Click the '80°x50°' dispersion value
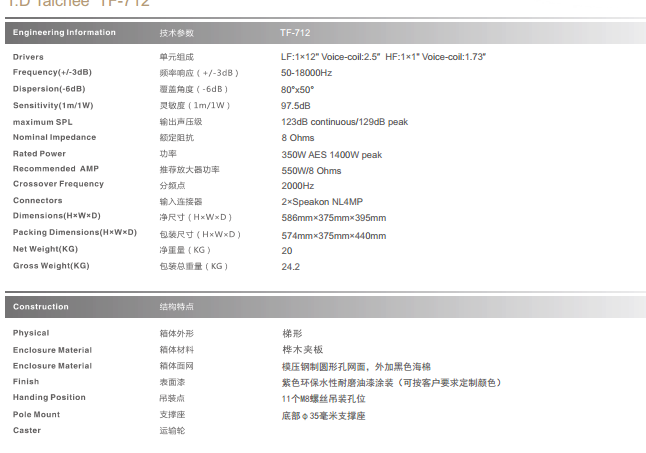This screenshot has width=646, height=453. [x=297, y=89]
